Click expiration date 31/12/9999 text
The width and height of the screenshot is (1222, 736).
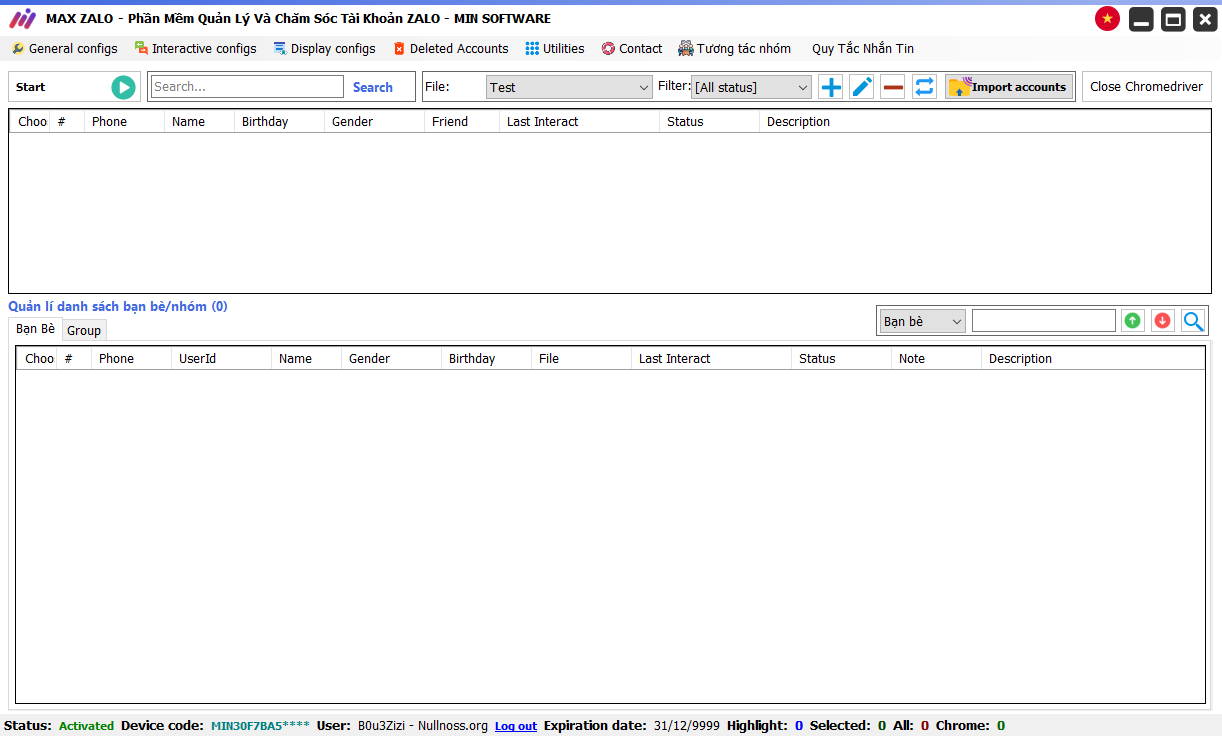click(686, 726)
